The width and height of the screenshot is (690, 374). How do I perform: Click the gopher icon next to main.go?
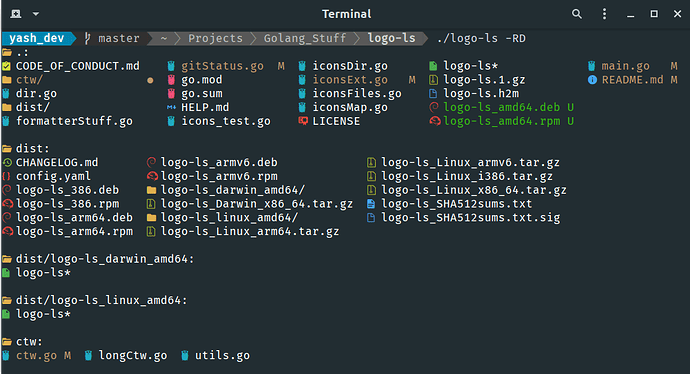592,66
